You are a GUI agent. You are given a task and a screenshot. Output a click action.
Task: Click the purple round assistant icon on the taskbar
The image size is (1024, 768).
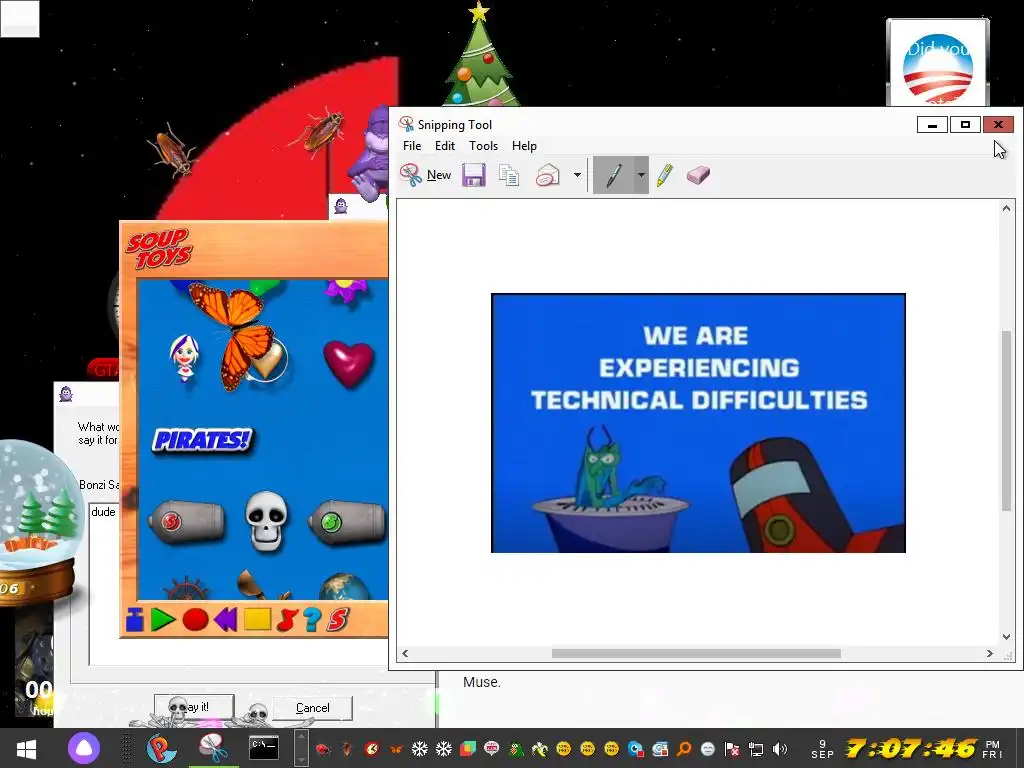[84, 748]
